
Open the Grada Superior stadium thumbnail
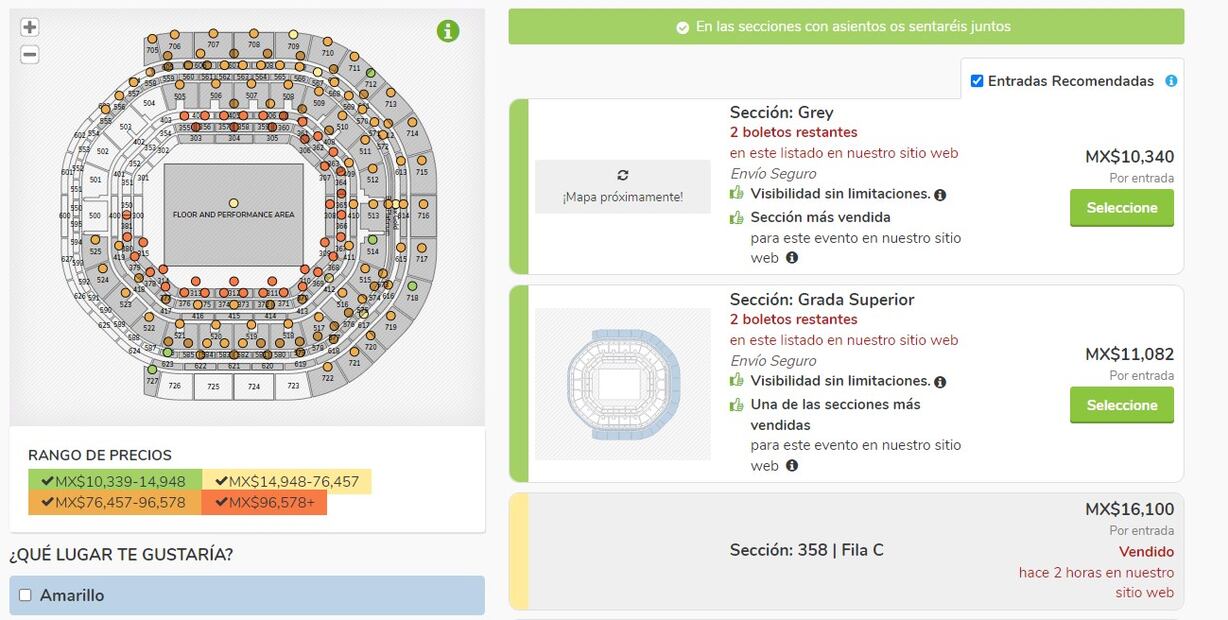click(622, 384)
